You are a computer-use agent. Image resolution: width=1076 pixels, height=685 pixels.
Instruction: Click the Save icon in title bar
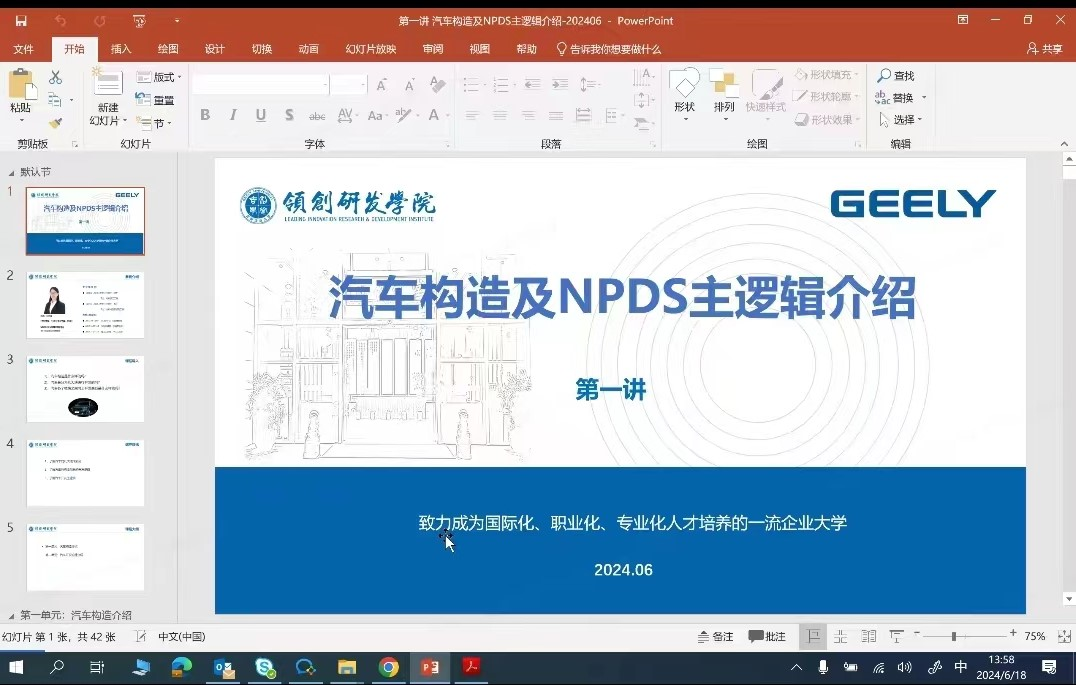tap(21, 21)
